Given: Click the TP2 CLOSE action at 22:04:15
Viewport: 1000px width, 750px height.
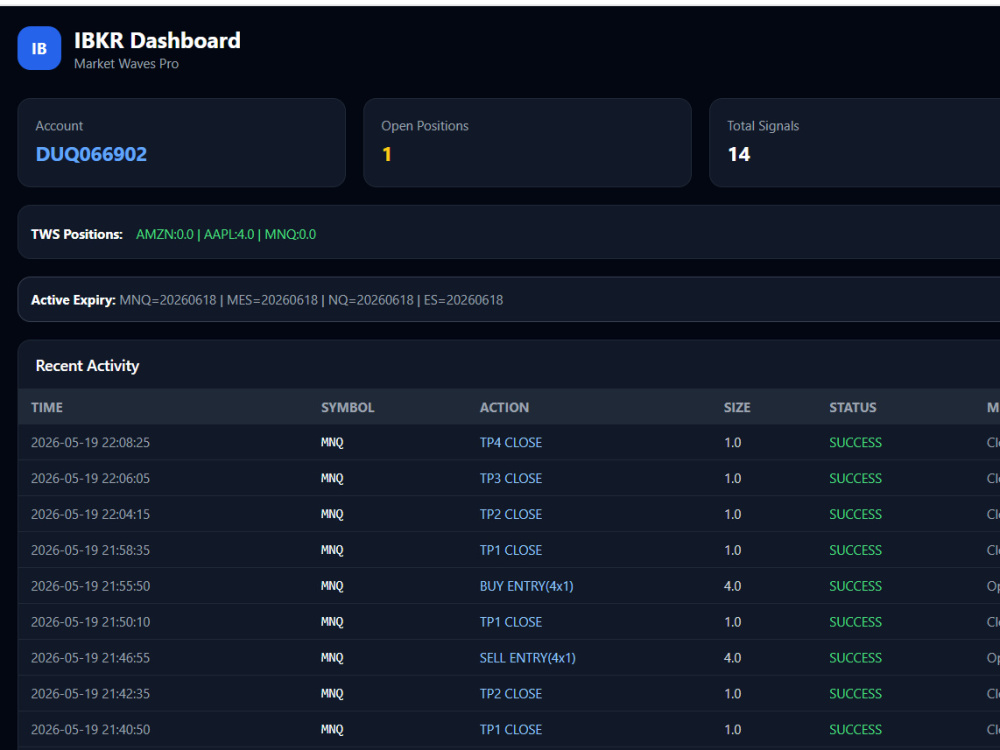Looking at the screenshot, I should coord(511,514).
